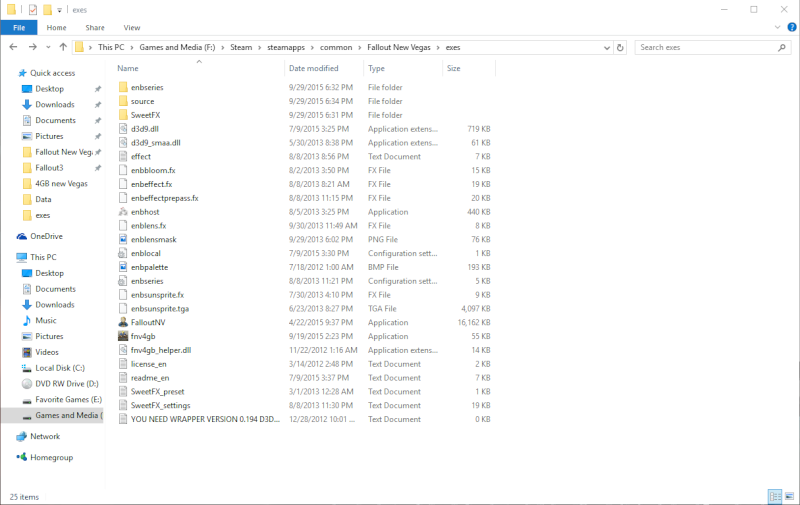Open the View ribbon tab
Screen dimensions: 800x505
pos(132,28)
